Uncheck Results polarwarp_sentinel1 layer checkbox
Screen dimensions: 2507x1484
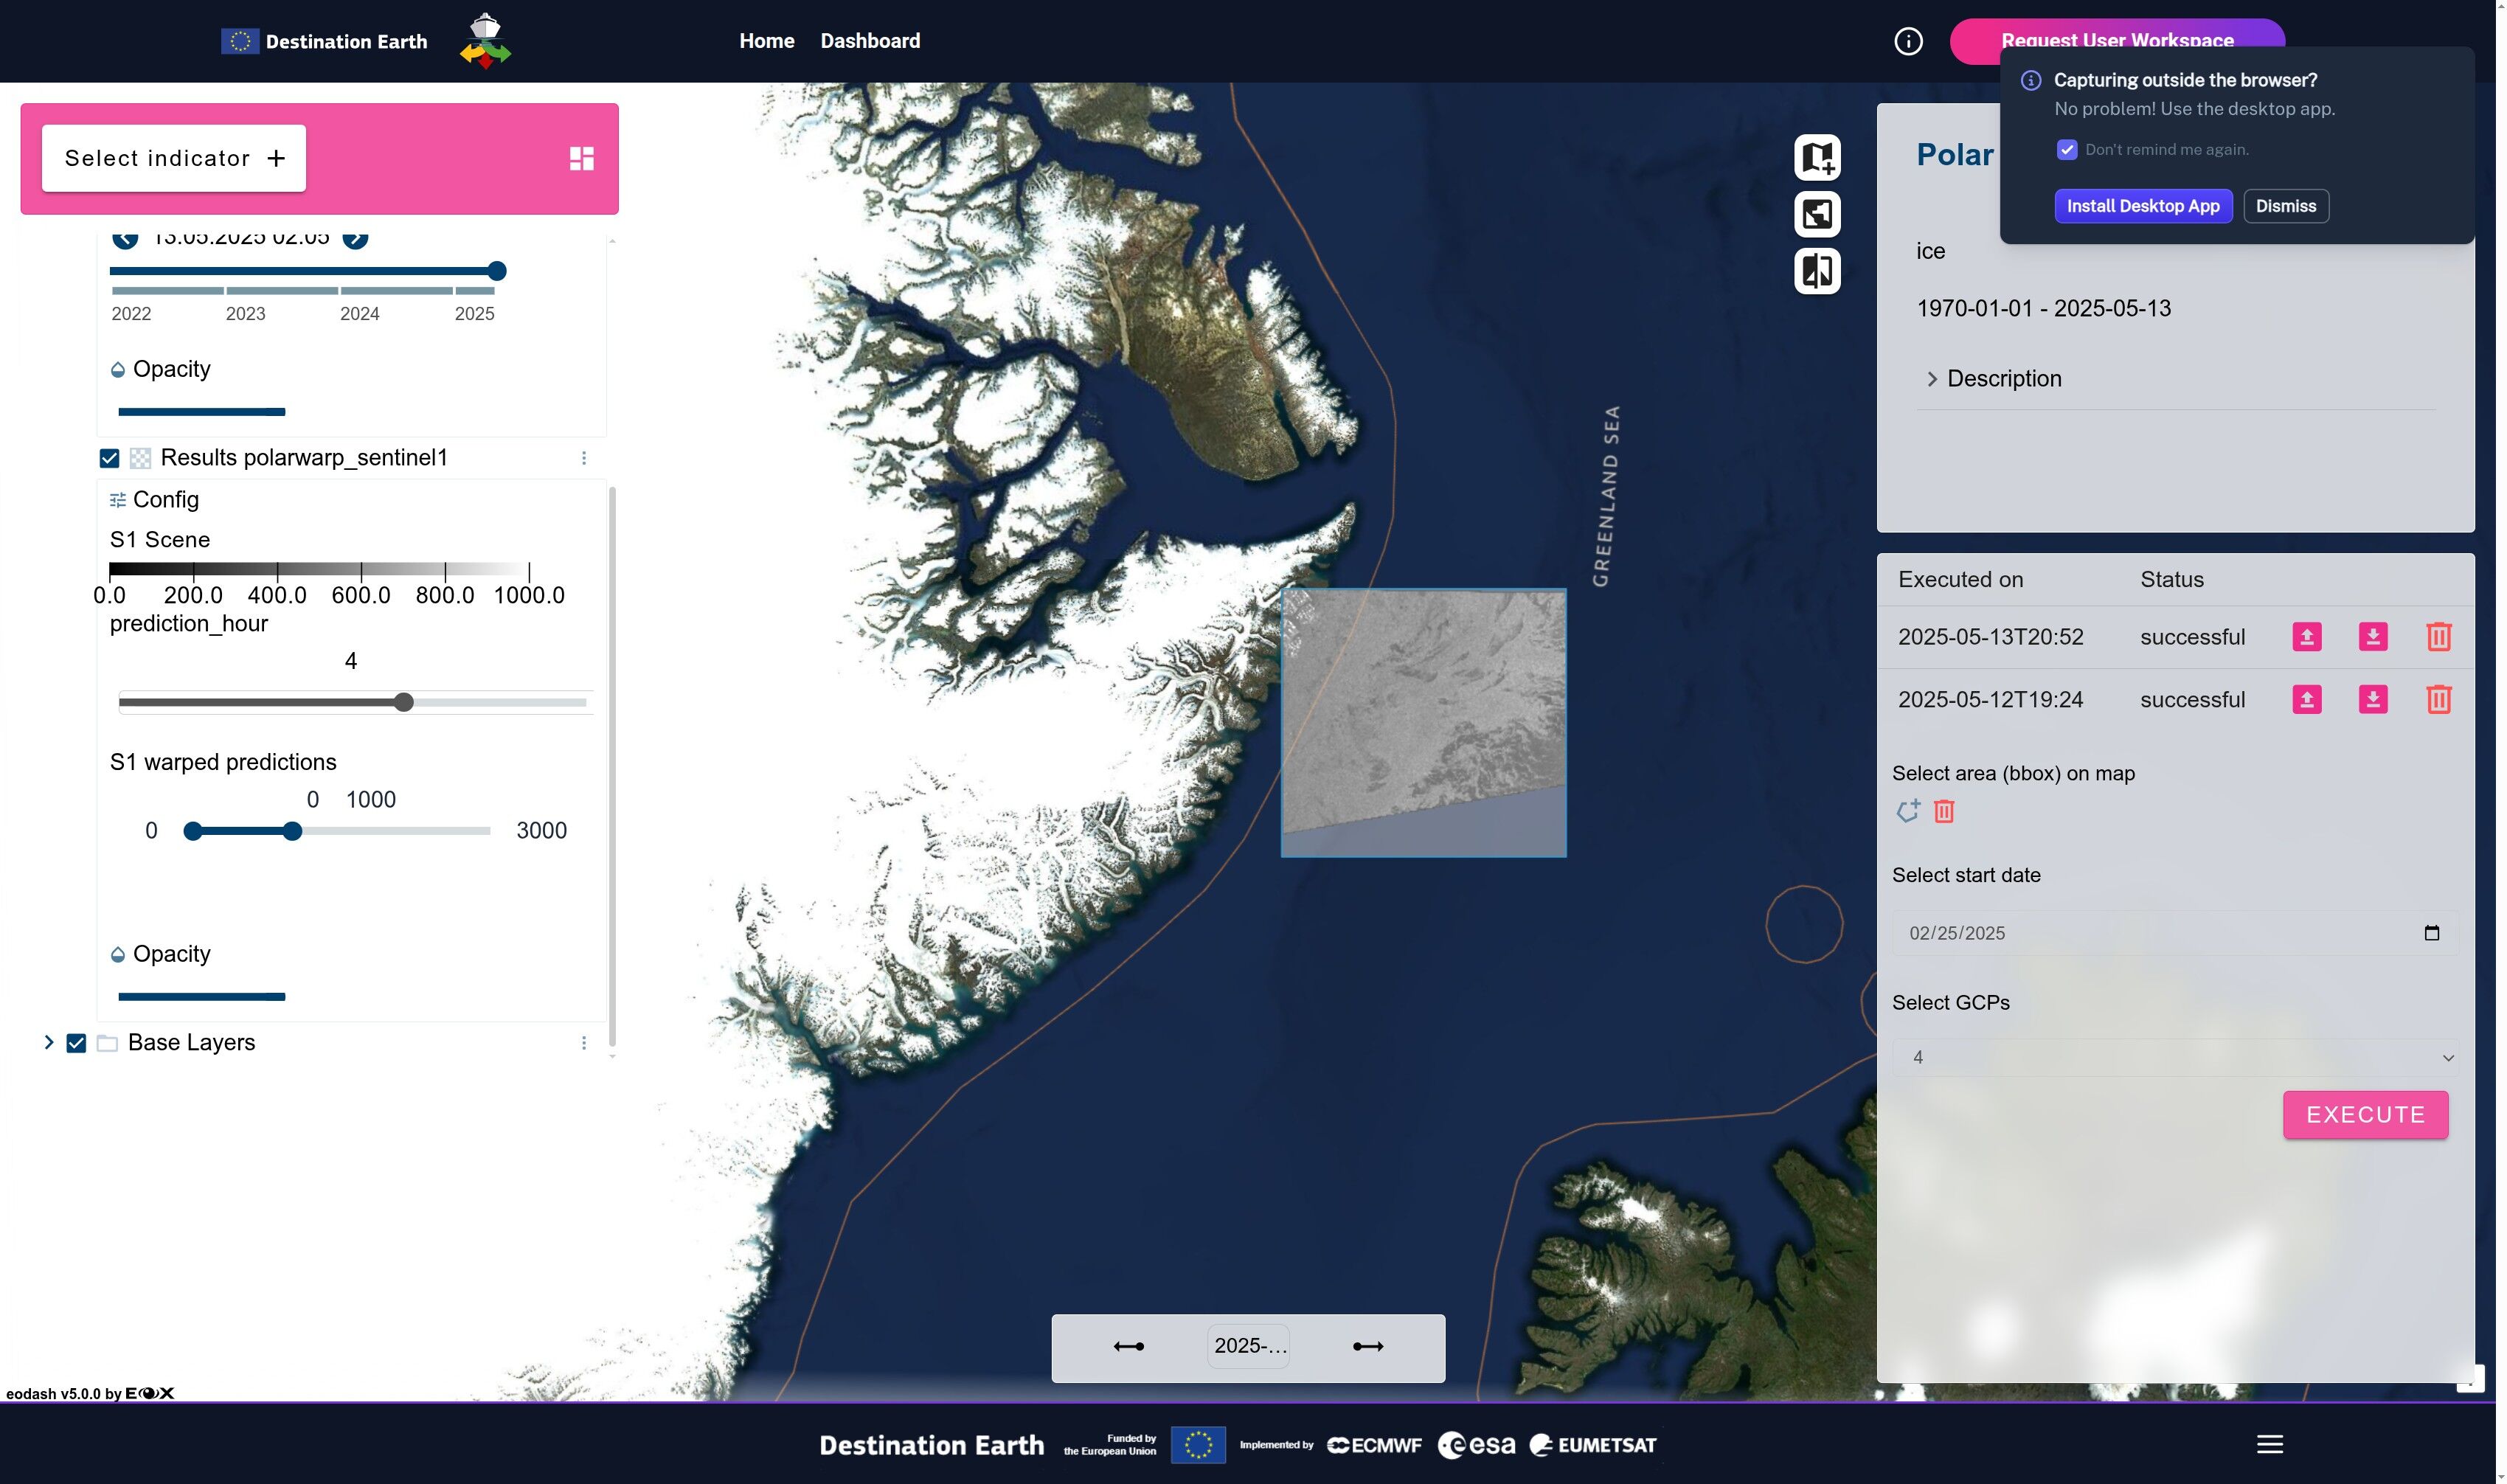[x=110, y=458]
